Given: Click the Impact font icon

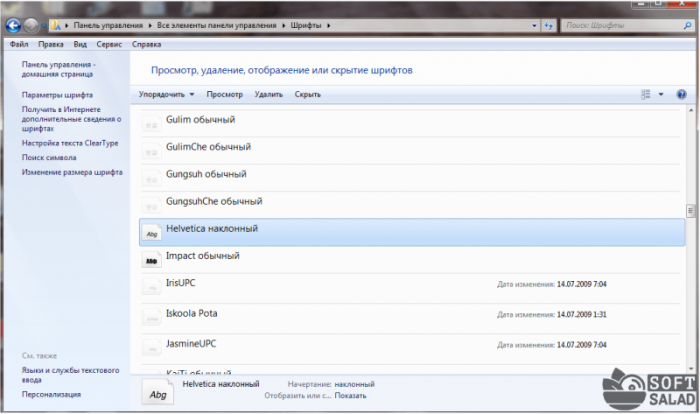Looking at the screenshot, I should pos(151,259).
